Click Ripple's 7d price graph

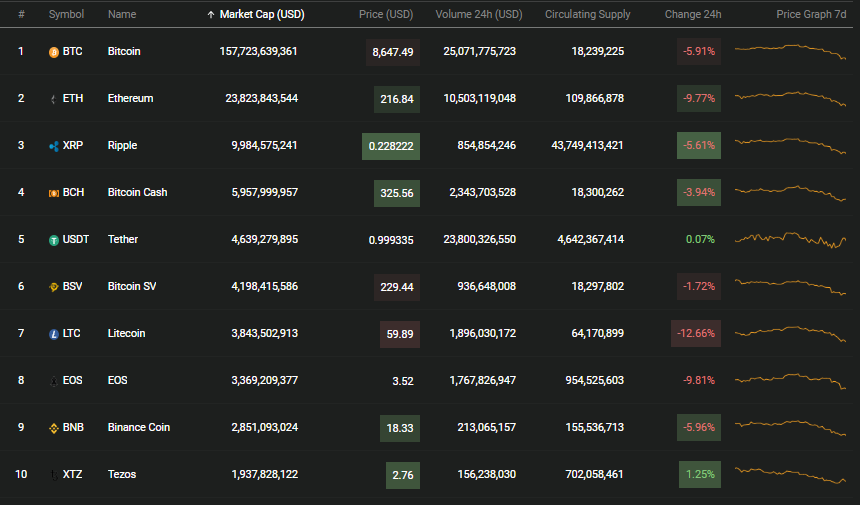pyautogui.click(x=790, y=146)
